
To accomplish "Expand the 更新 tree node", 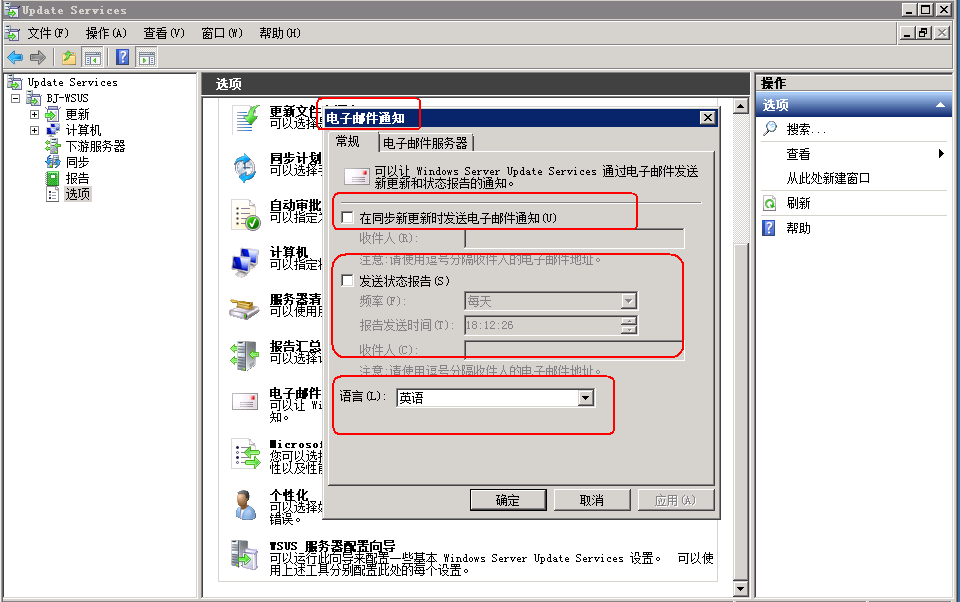I will (x=34, y=114).
